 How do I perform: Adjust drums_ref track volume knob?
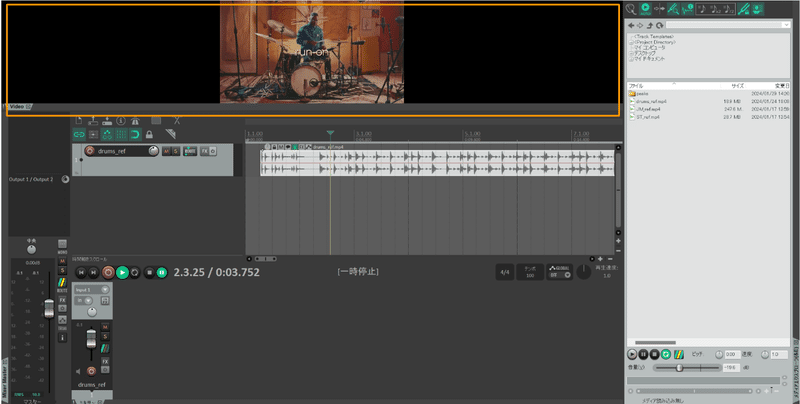pyautogui.click(x=153, y=151)
